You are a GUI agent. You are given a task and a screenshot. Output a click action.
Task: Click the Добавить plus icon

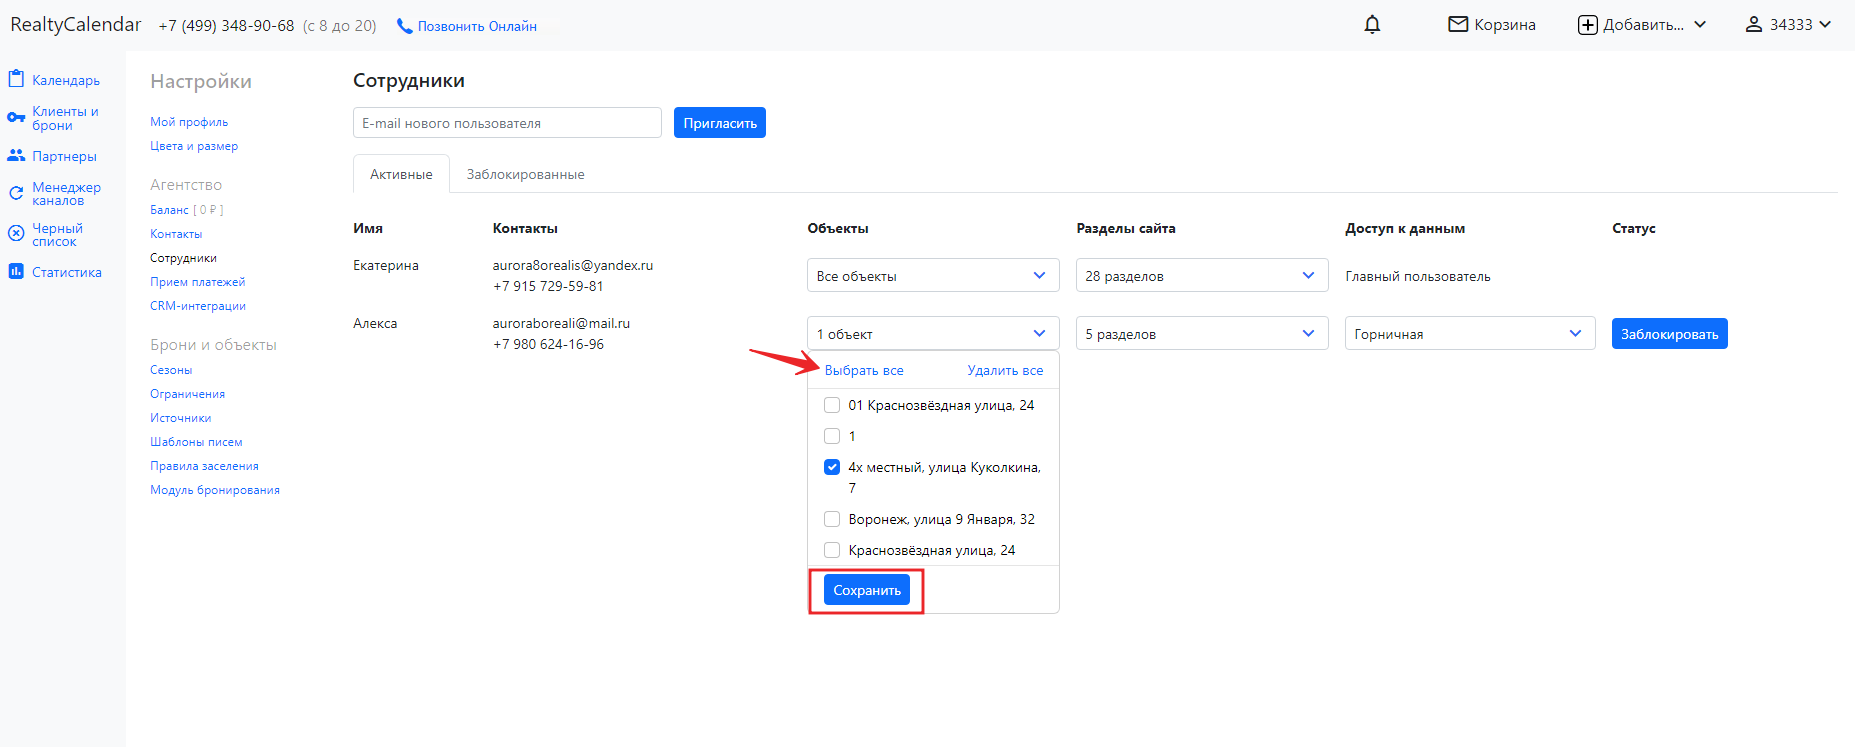tap(1587, 25)
